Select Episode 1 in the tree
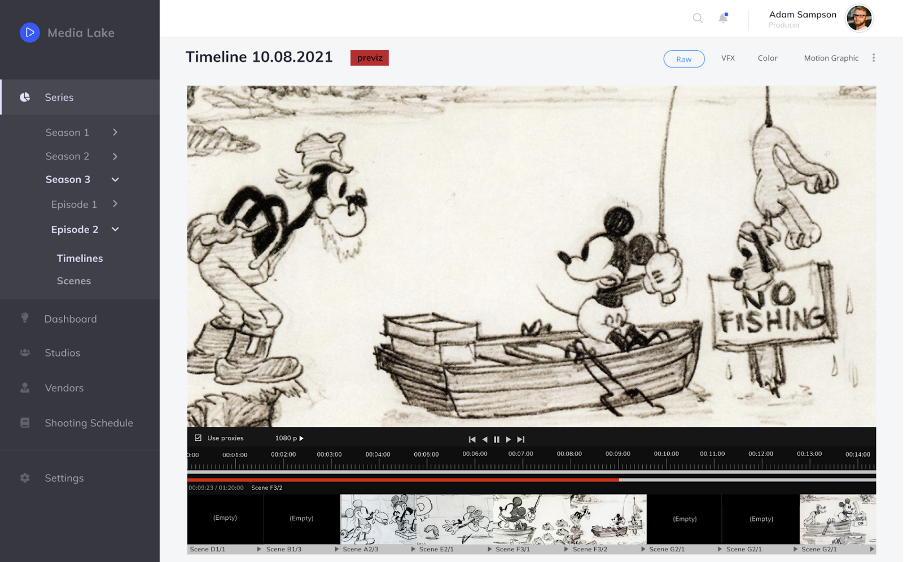 (74, 204)
